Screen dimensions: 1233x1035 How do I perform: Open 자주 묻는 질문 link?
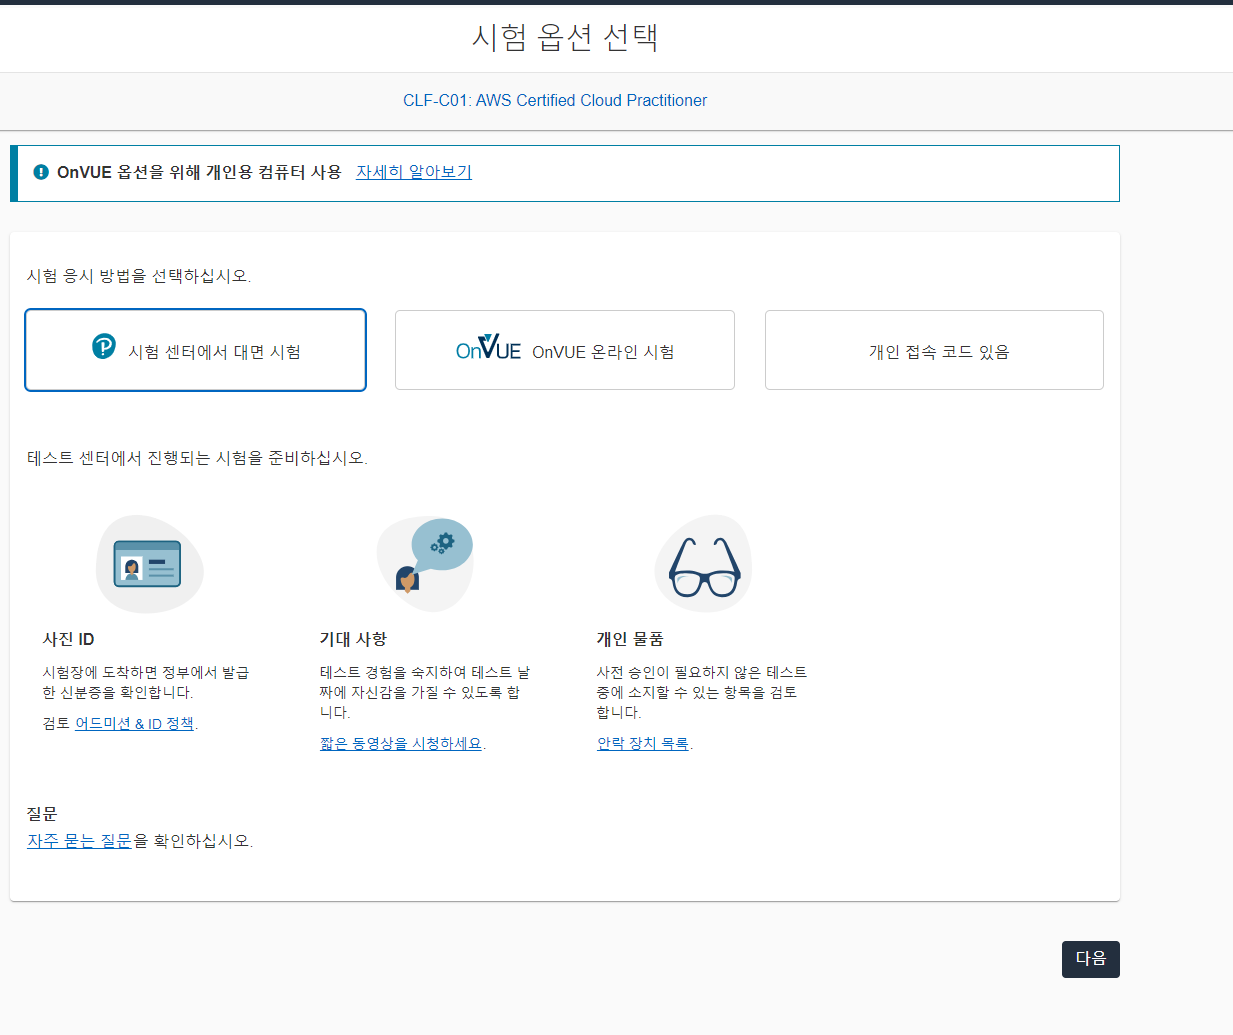pyautogui.click(x=79, y=841)
